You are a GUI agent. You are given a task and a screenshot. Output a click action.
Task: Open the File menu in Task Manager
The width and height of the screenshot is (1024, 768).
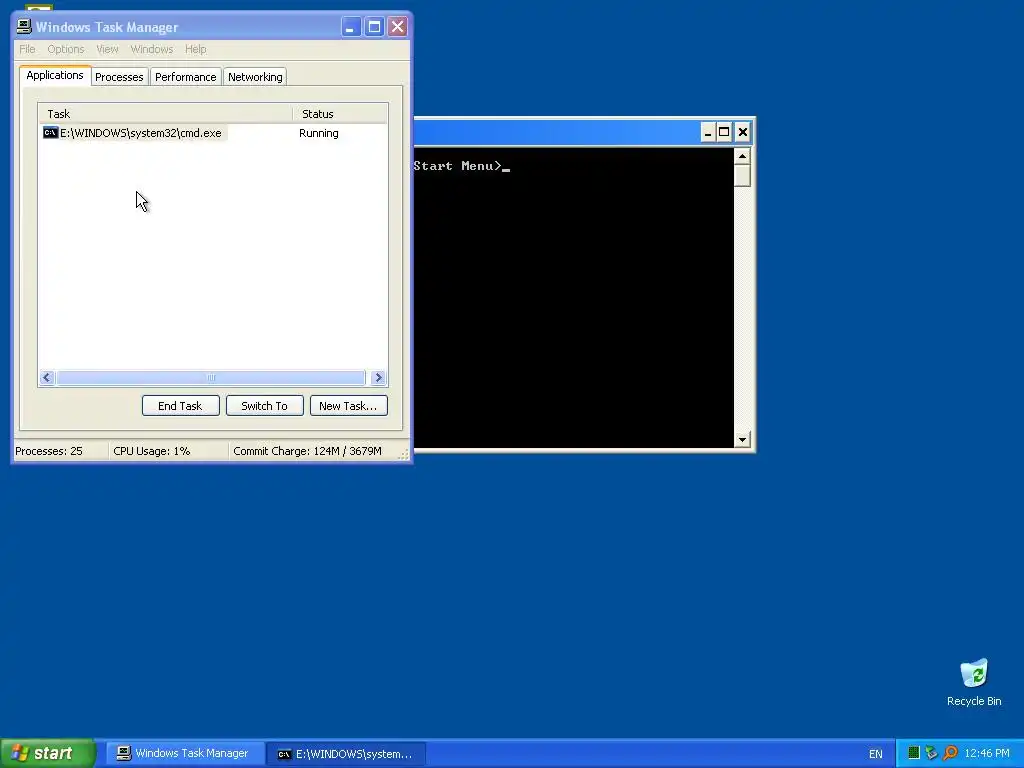click(27, 49)
